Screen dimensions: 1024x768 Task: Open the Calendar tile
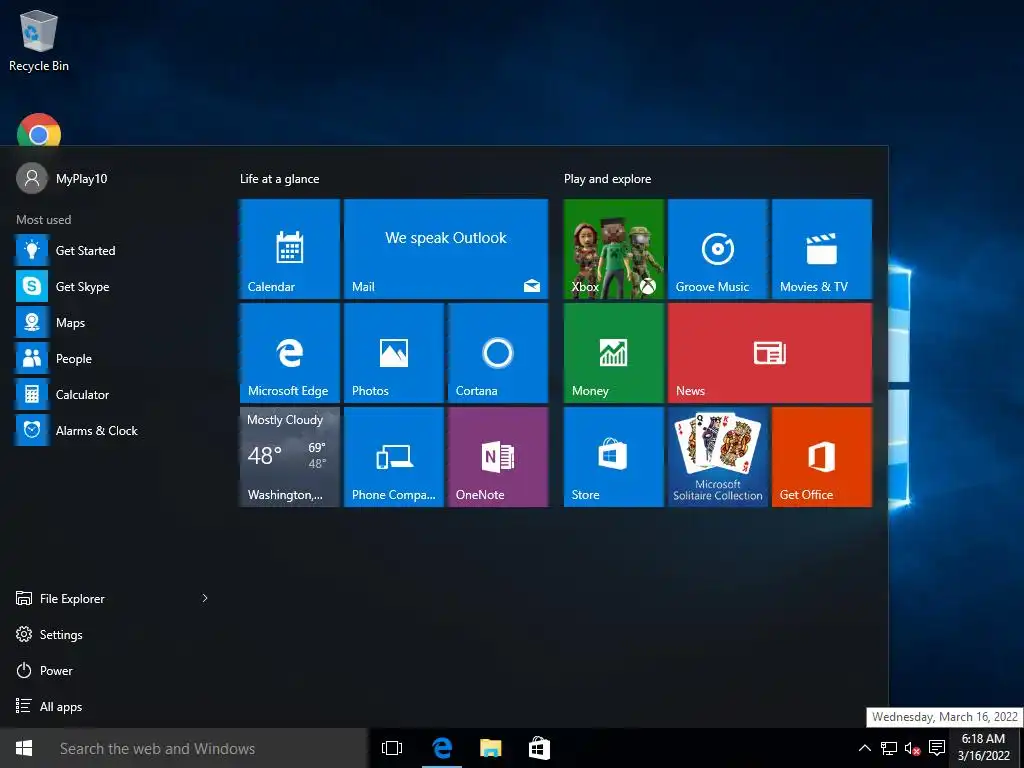(289, 249)
